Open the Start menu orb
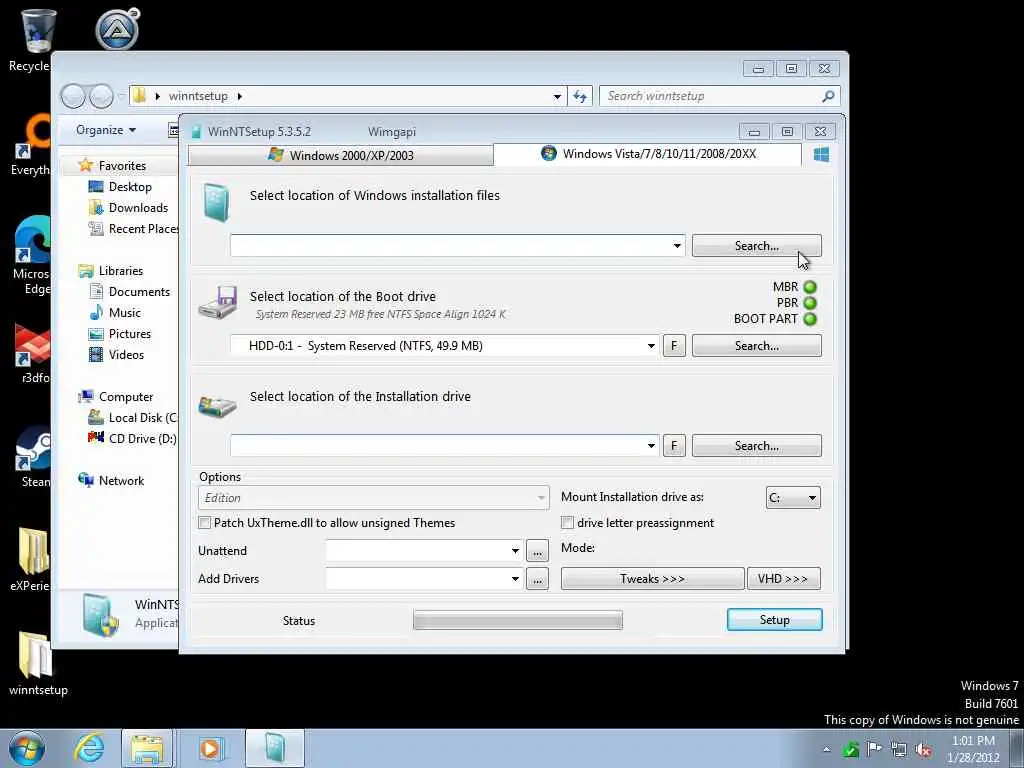 (27, 748)
